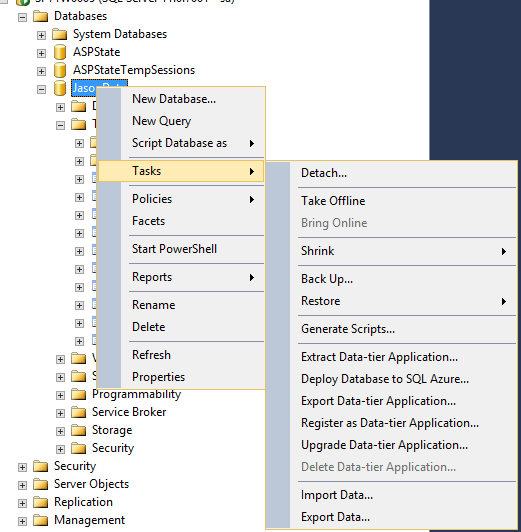Viewport: 521px width, 532px height.
Task: Click the Service Broker folder icon
Action: tap(79, 412)
